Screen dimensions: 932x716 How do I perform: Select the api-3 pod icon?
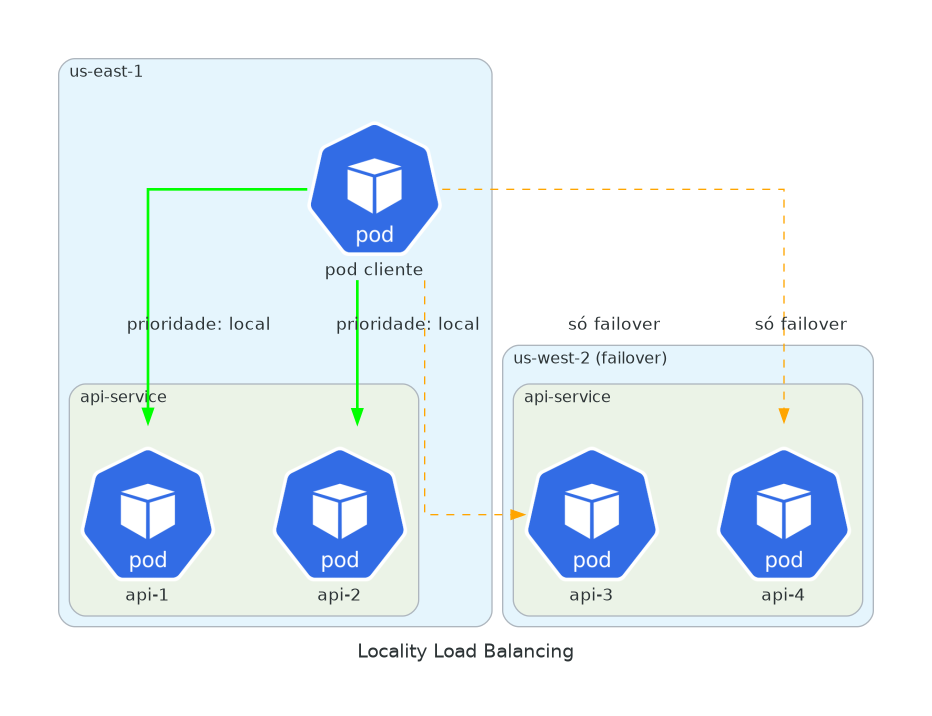pos(591,515)
